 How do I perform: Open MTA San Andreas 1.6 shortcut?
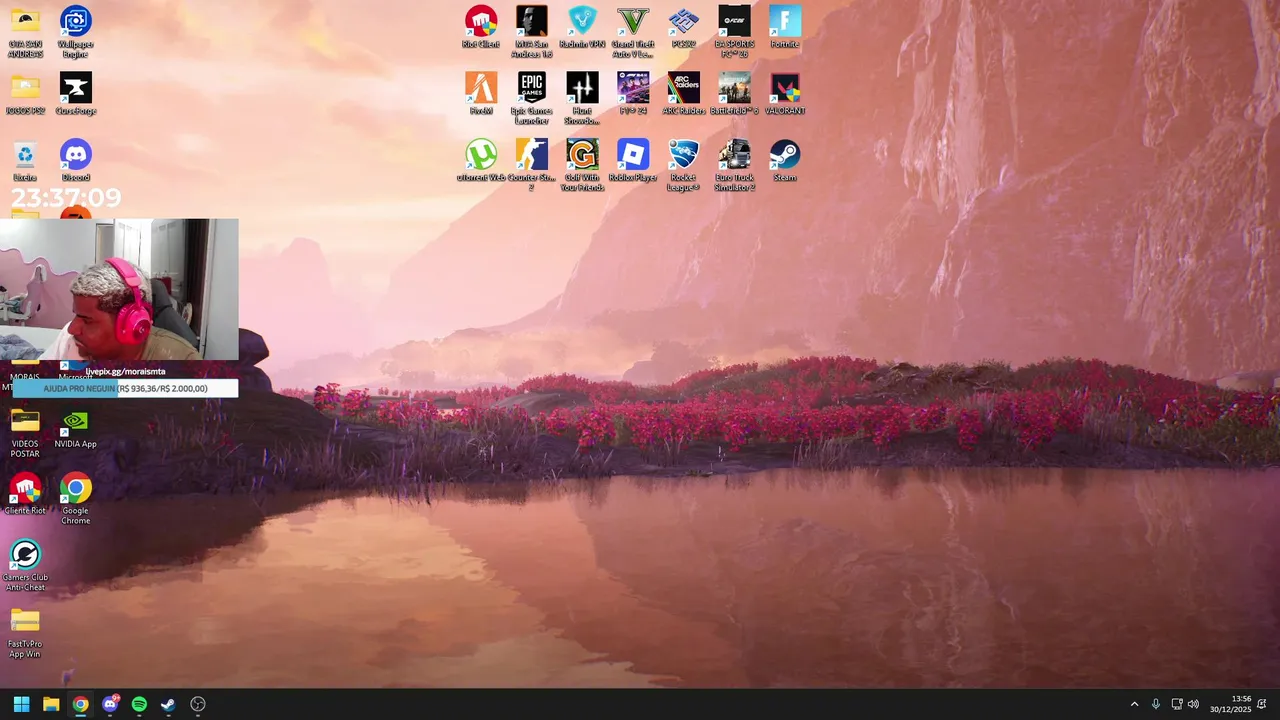point(532,32)
